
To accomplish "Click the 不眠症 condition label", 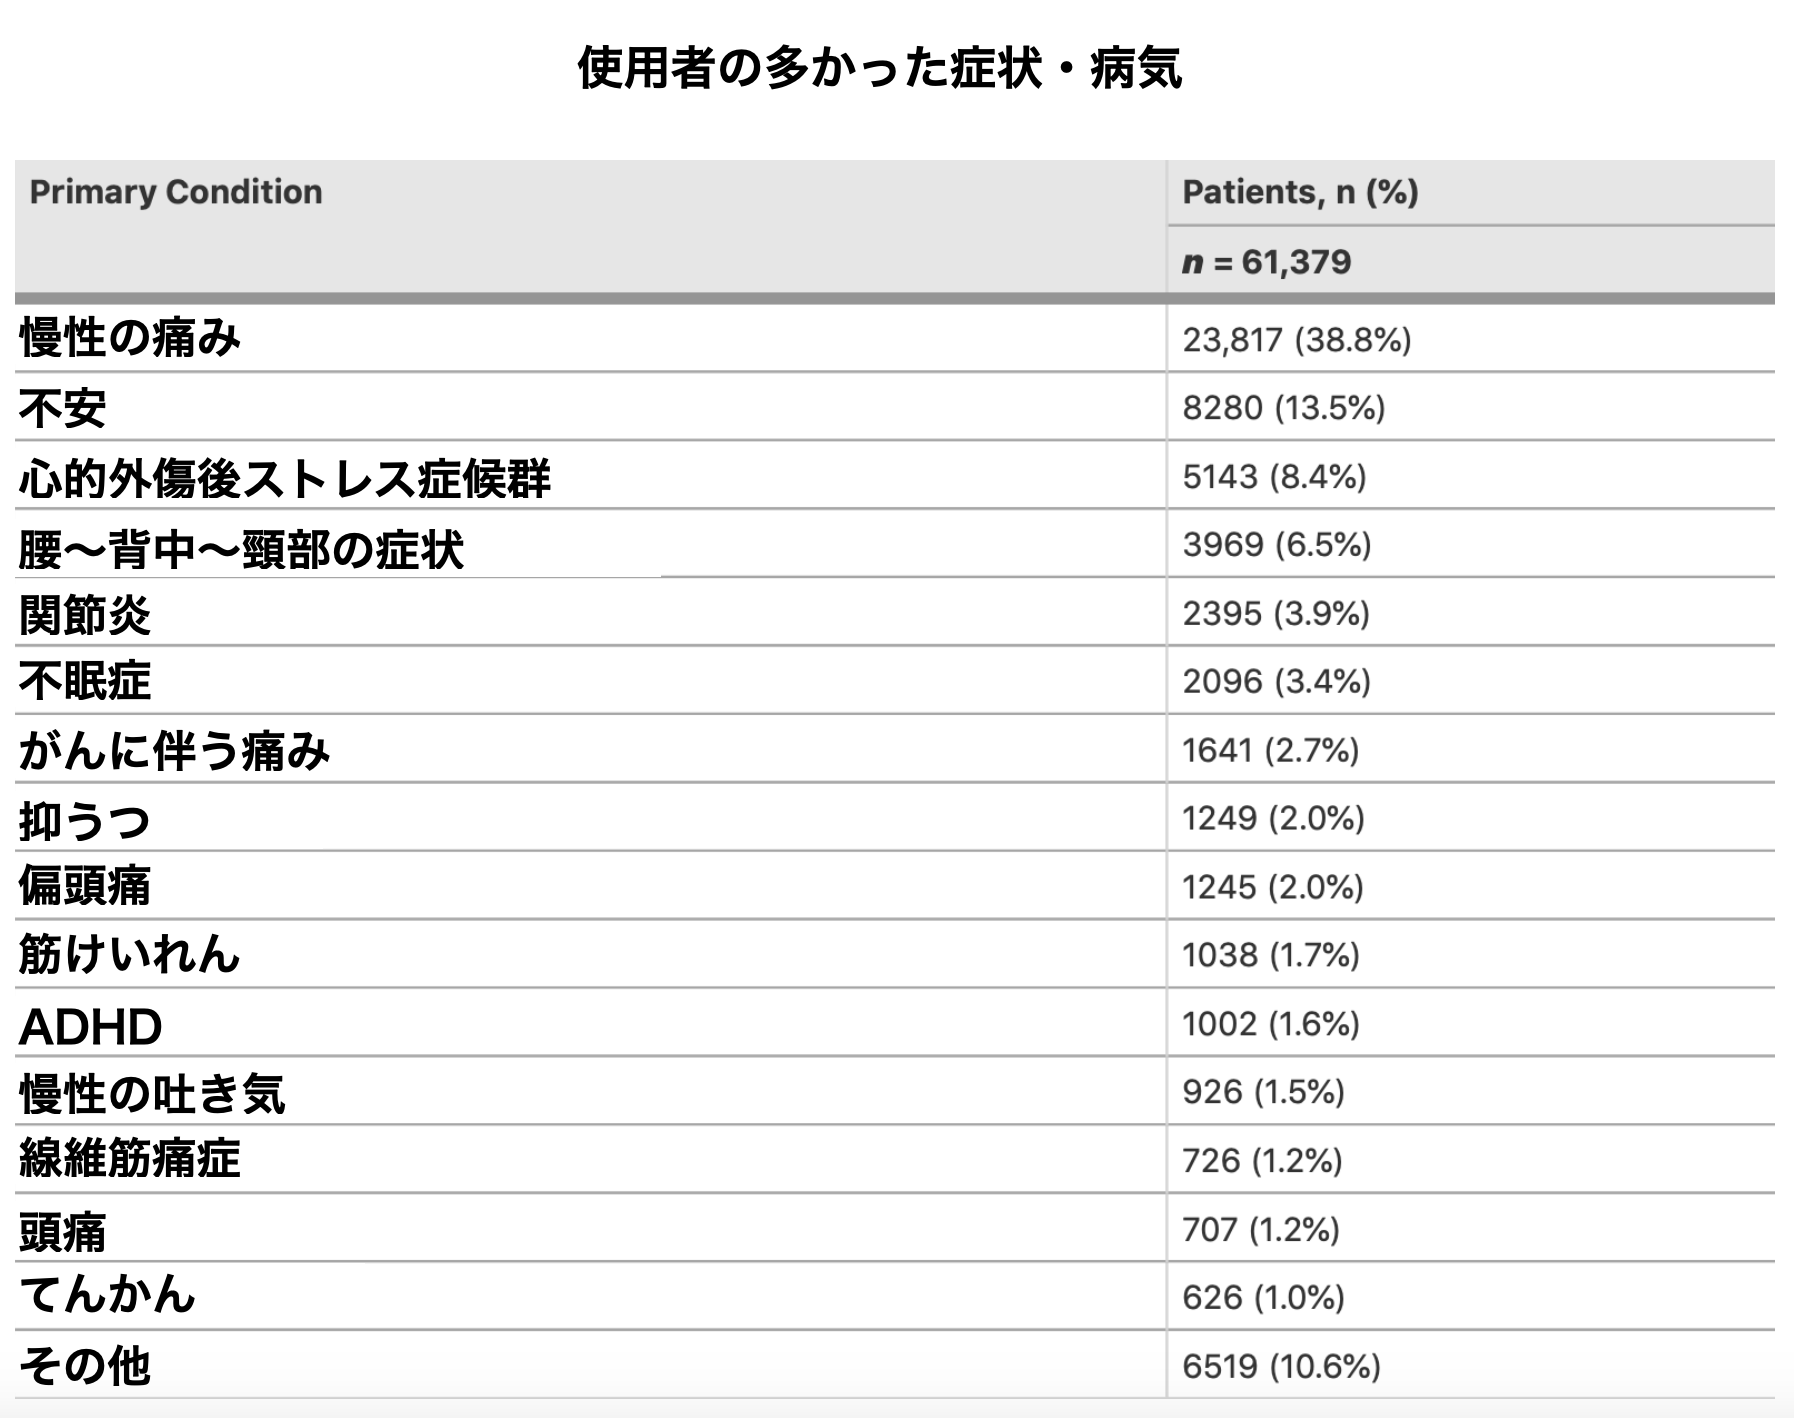I will pos(85,682).
